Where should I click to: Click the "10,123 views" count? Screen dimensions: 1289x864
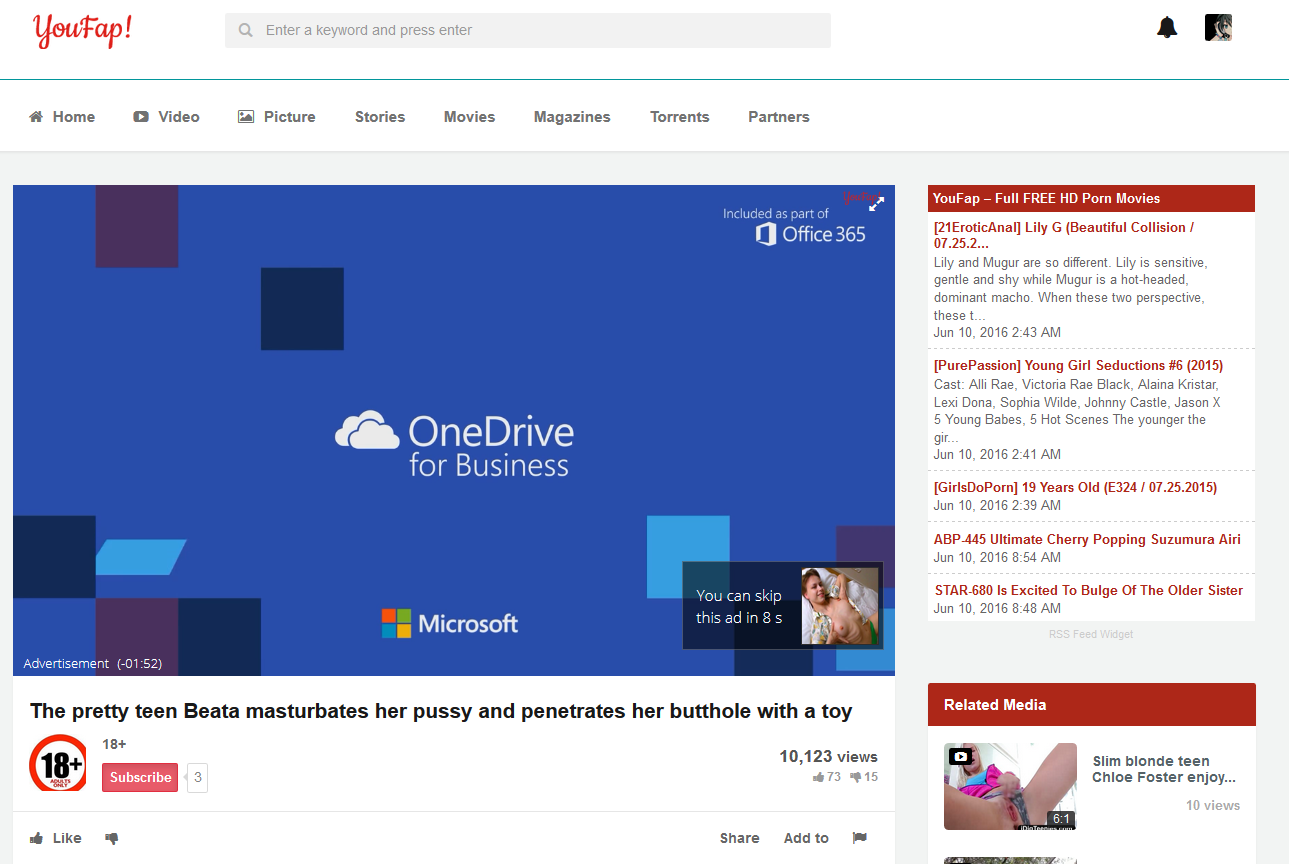pyautogui.click(x=828, y=757)
